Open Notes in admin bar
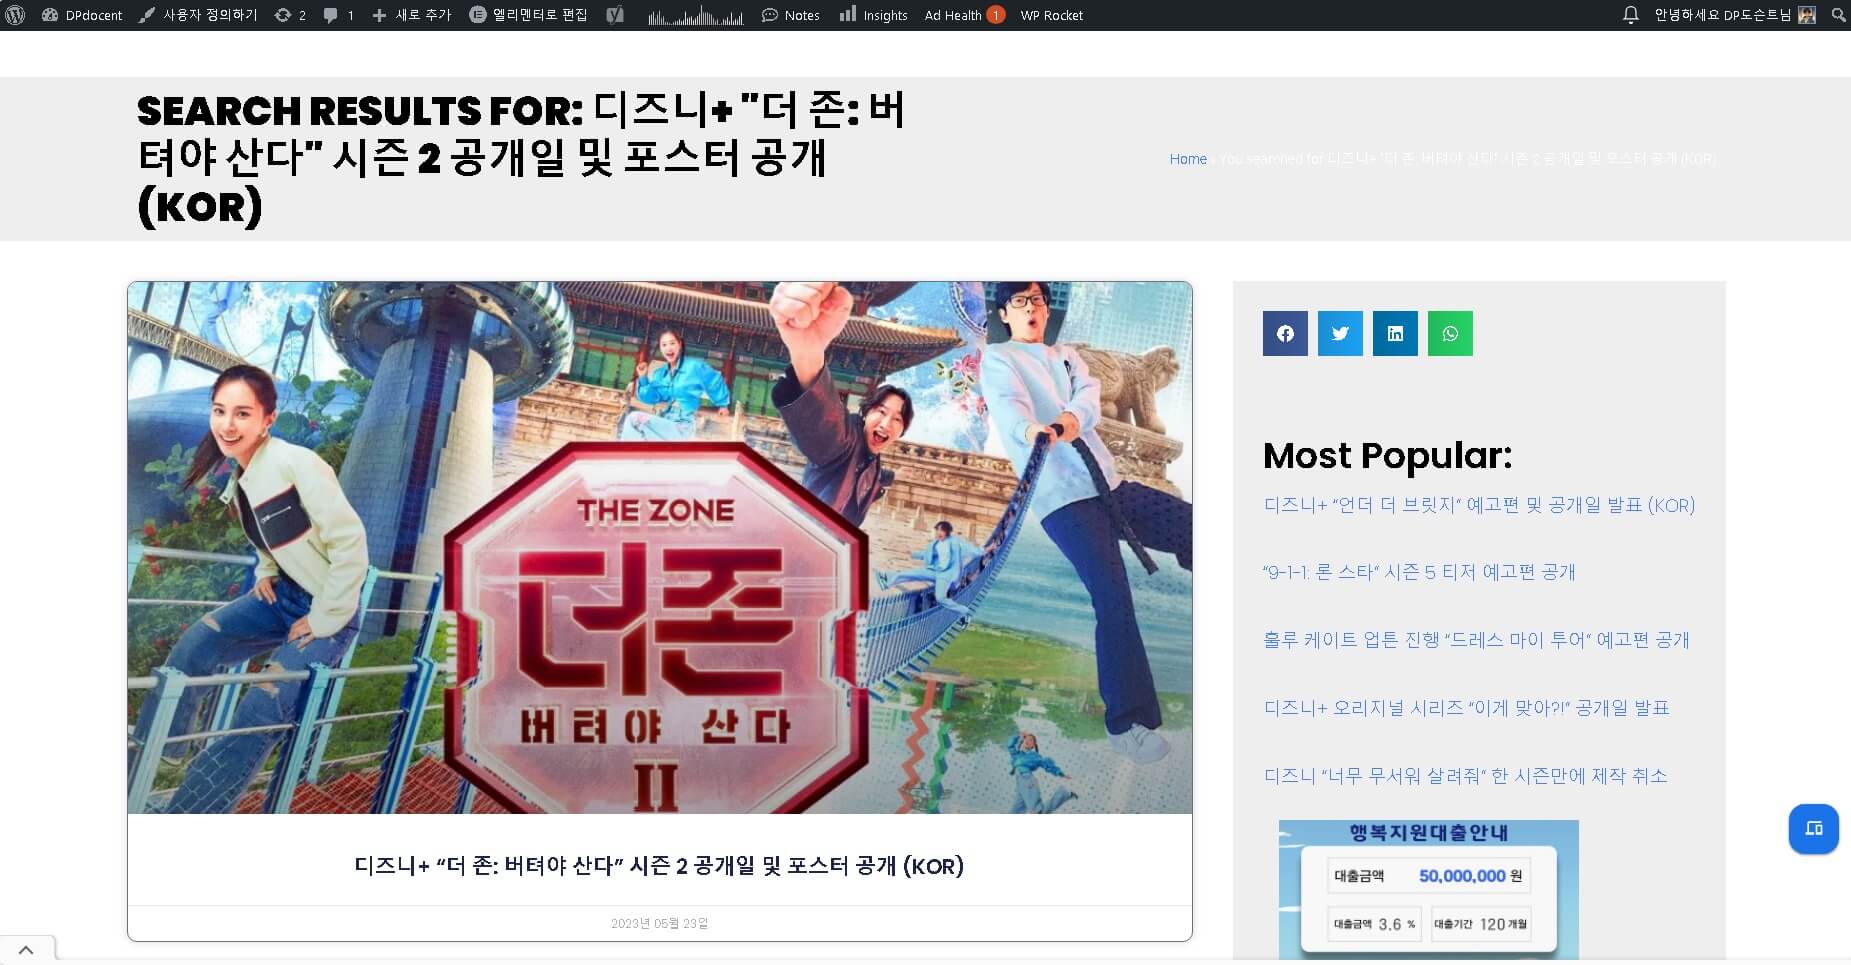The width and height of the screenshot is (1851, 965). pos(790,15)
